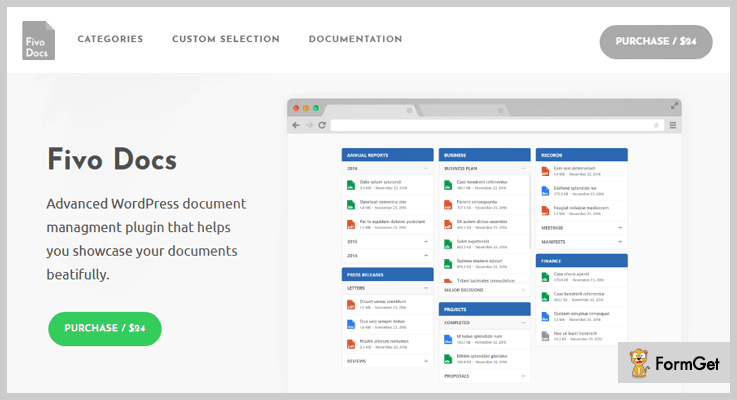Collapse the 2016 group in Annual Reports
Viewport: 737px width, 400px height.
pos(426,168)
